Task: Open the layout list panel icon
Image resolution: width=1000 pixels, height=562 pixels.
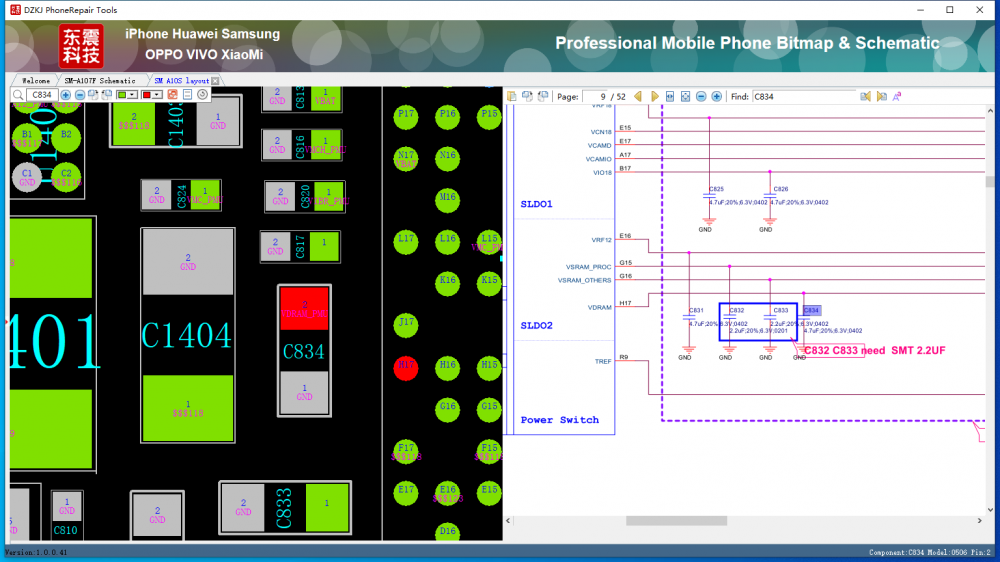Action: pos(188,95)
